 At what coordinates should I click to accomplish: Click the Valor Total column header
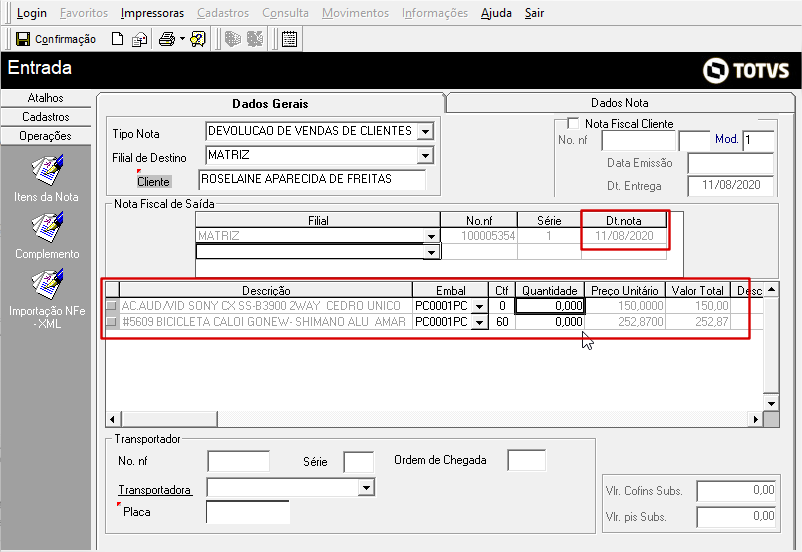(698, 291)
